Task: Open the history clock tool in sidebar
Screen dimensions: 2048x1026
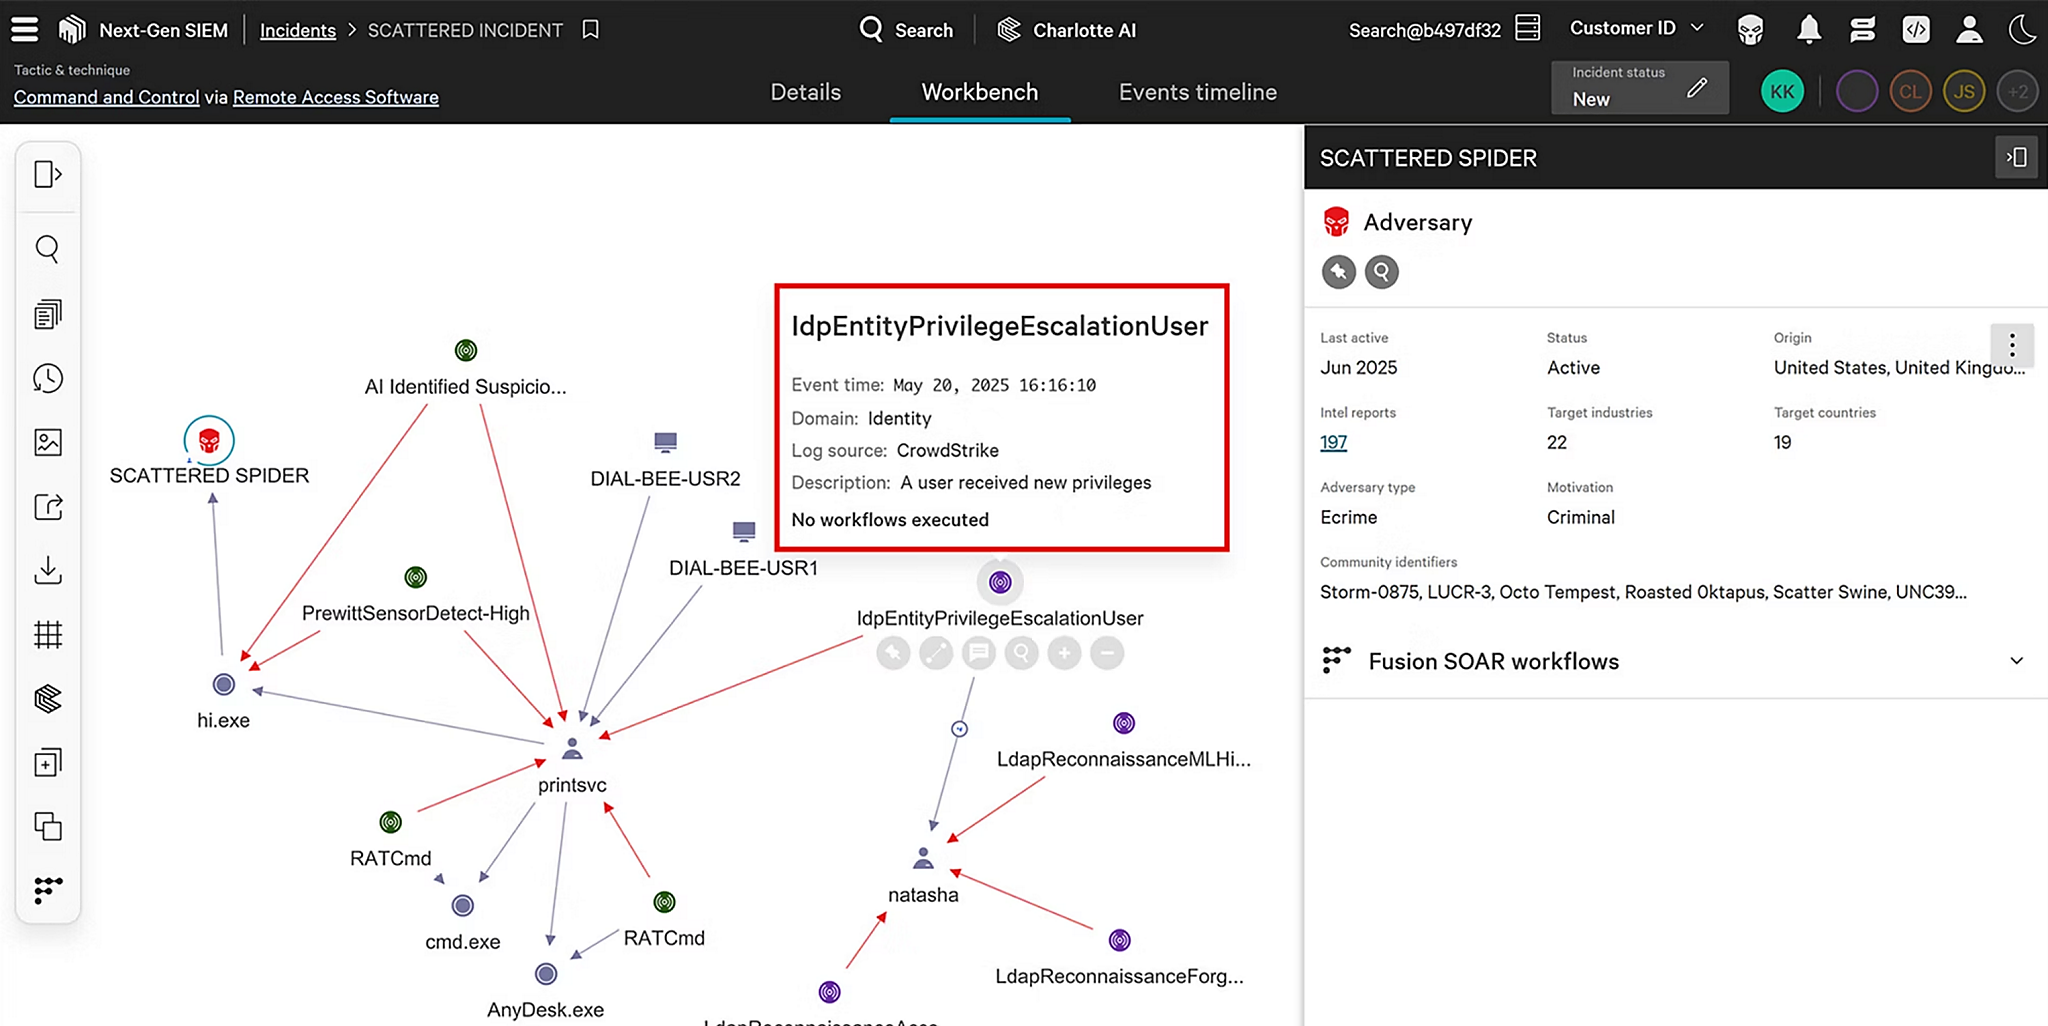Action: click(47, 378)
